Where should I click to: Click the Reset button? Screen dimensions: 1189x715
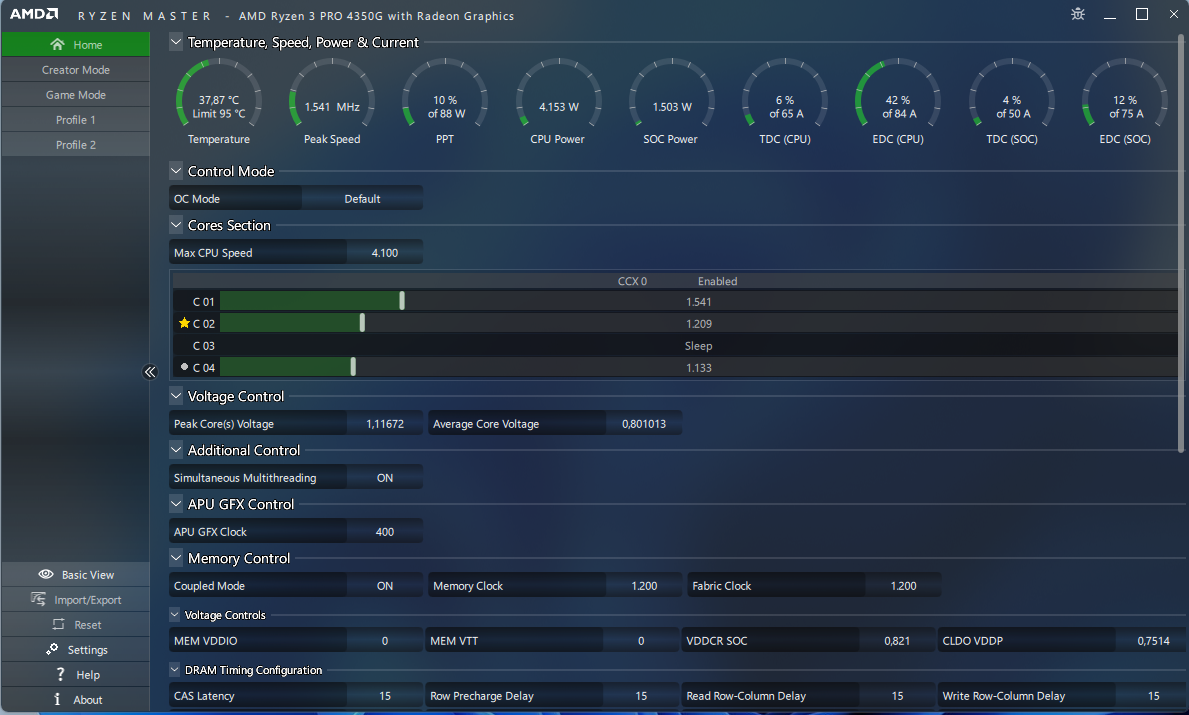tap(76, 625)
